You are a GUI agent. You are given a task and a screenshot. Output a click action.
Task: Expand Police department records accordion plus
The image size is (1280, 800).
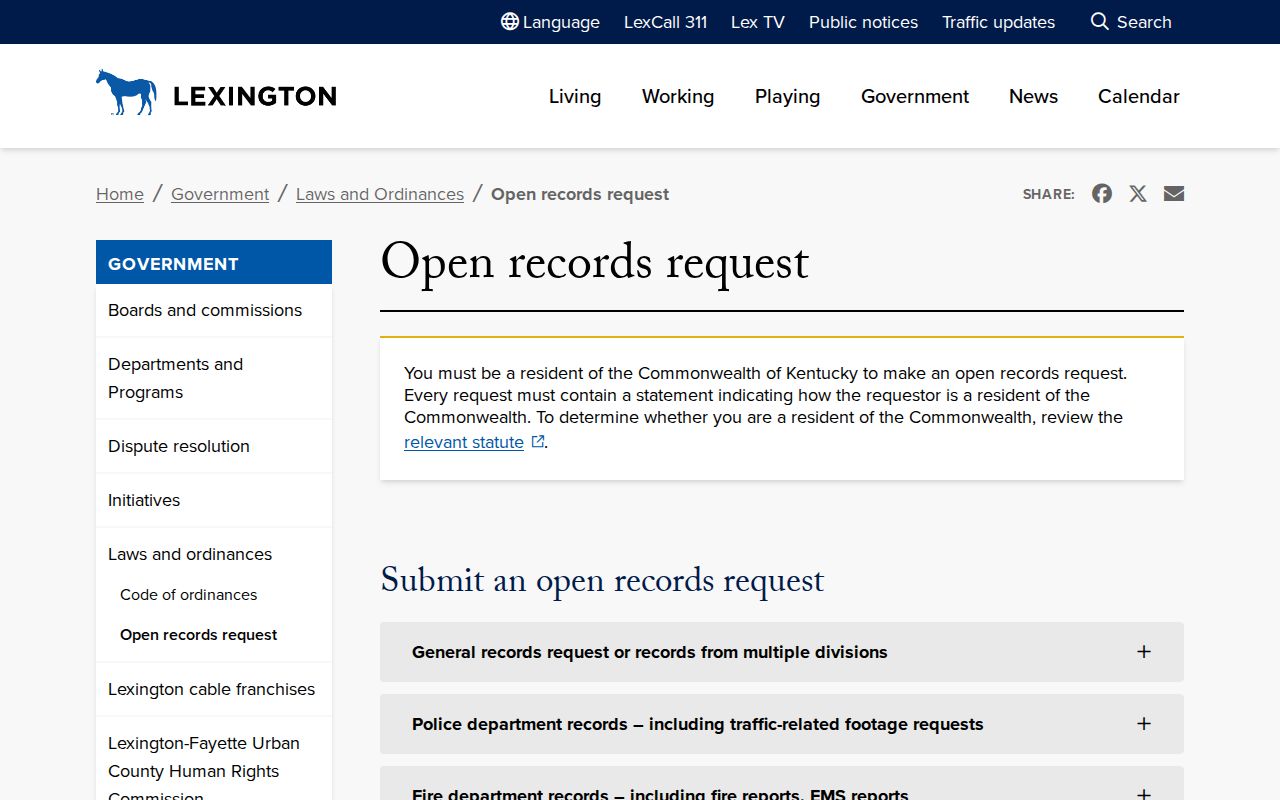1144,724
